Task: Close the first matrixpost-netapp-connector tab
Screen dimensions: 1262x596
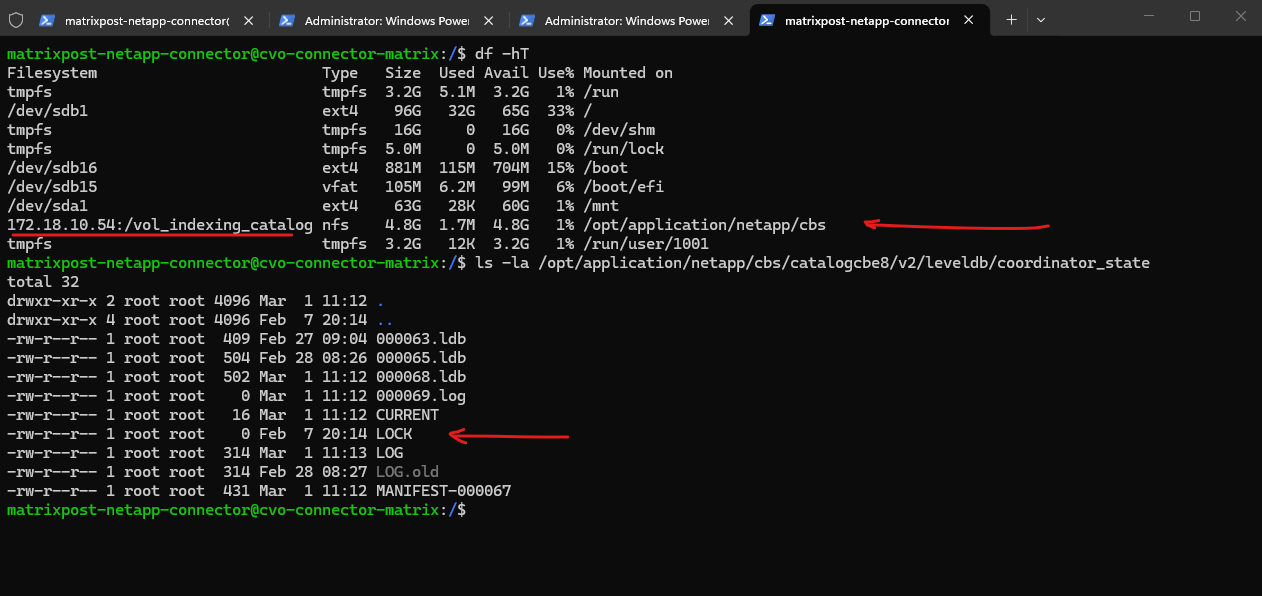Action: (248, 20)
